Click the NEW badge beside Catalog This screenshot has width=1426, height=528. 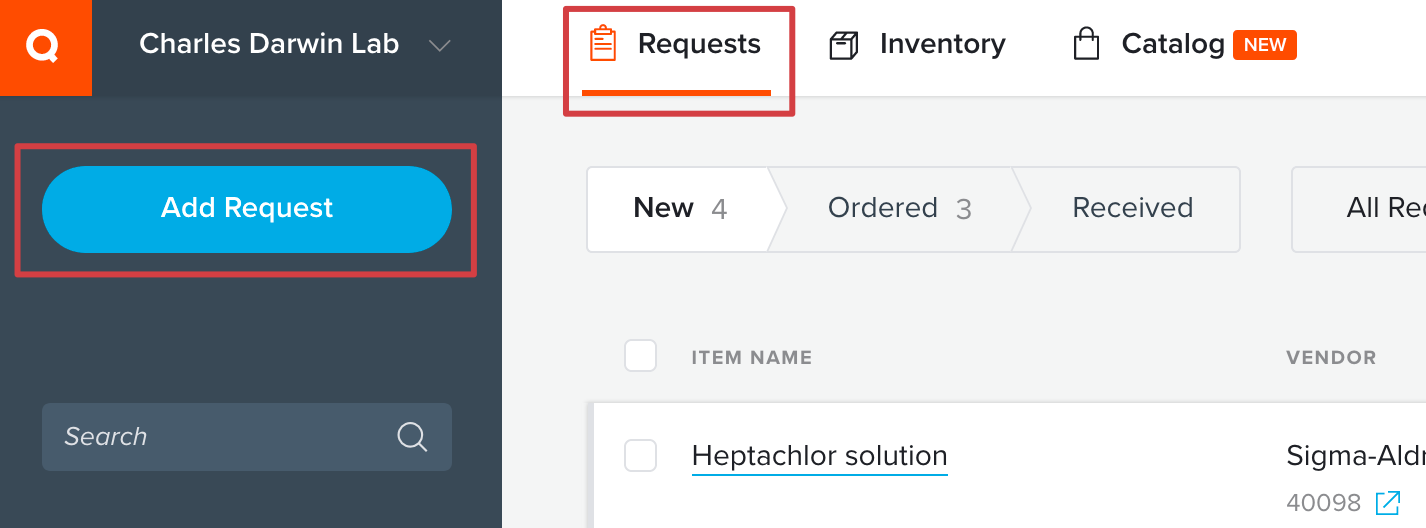(x=1265, y=45)
